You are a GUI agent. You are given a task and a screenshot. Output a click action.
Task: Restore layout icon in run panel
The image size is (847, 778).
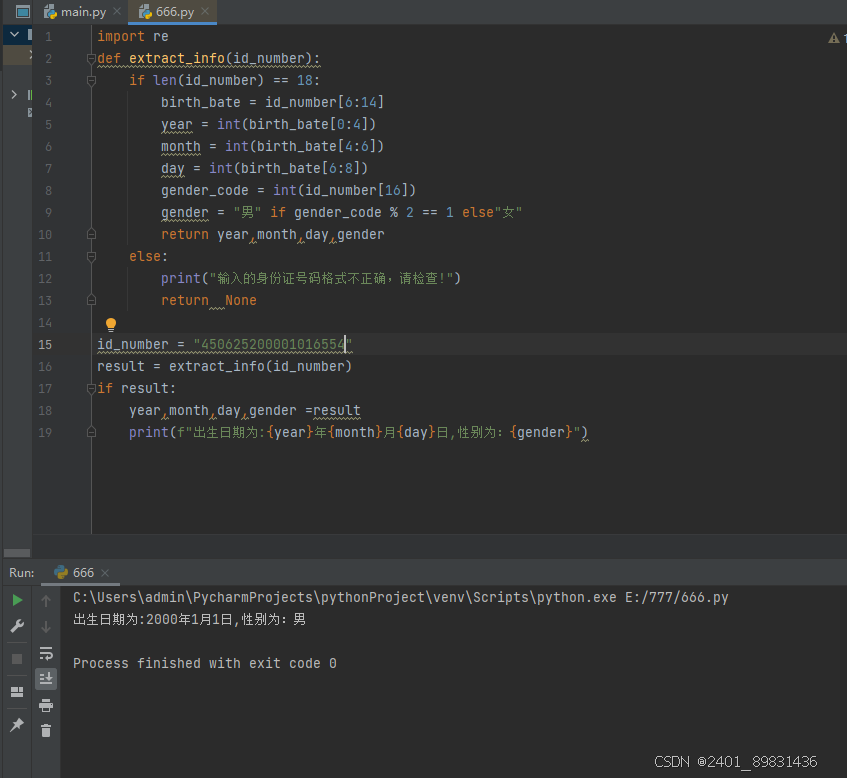(x=17, y=692)
